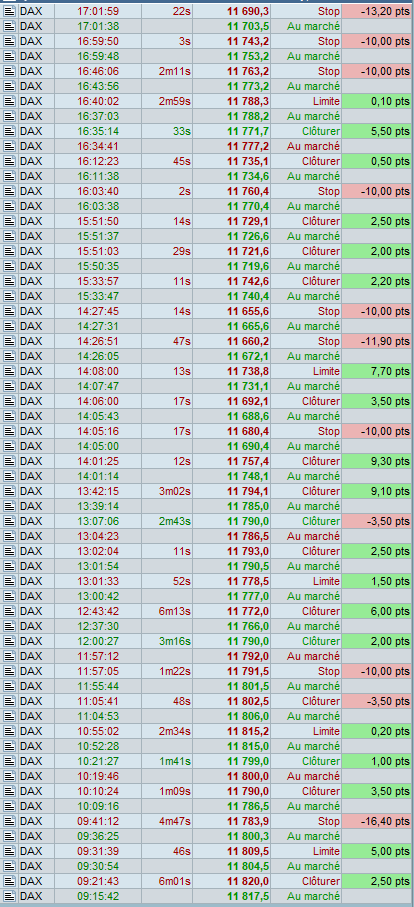The width and height of the screenshot is (414, 907).
Task: Open details icon for the 17:01:38 row
Action: point(9,26)
